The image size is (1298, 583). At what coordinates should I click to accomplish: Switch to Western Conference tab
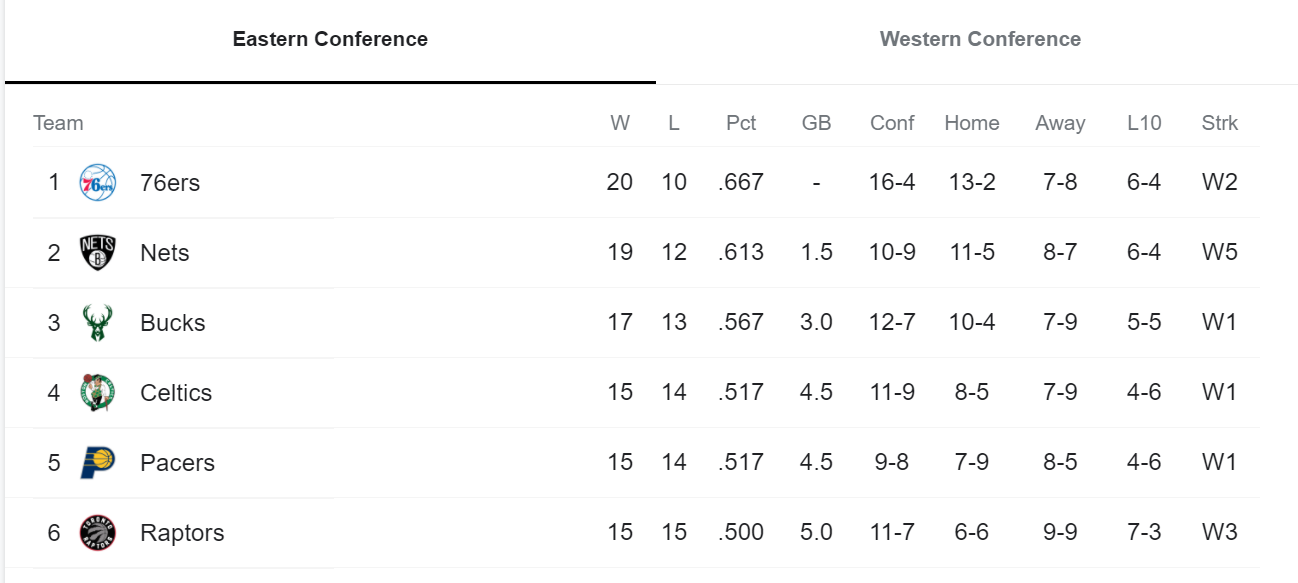point(980,40)
